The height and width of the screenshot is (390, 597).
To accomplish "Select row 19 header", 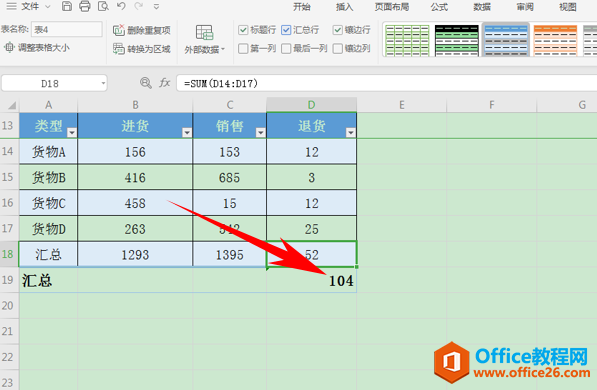I will pos(8,280).
